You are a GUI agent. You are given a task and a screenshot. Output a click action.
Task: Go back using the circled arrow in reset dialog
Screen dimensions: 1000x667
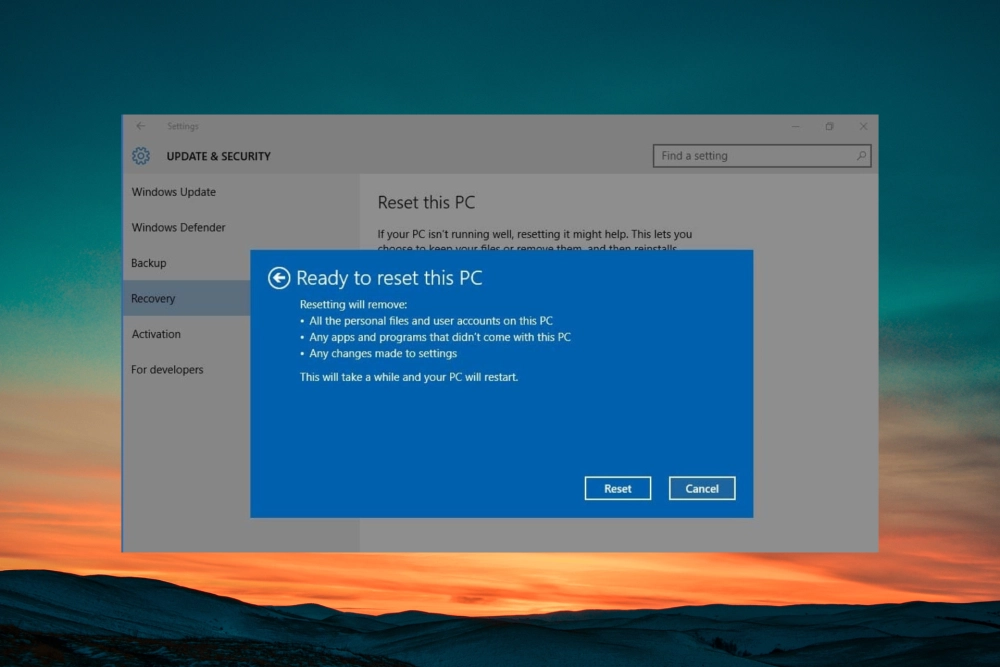[x=279, y=278]
